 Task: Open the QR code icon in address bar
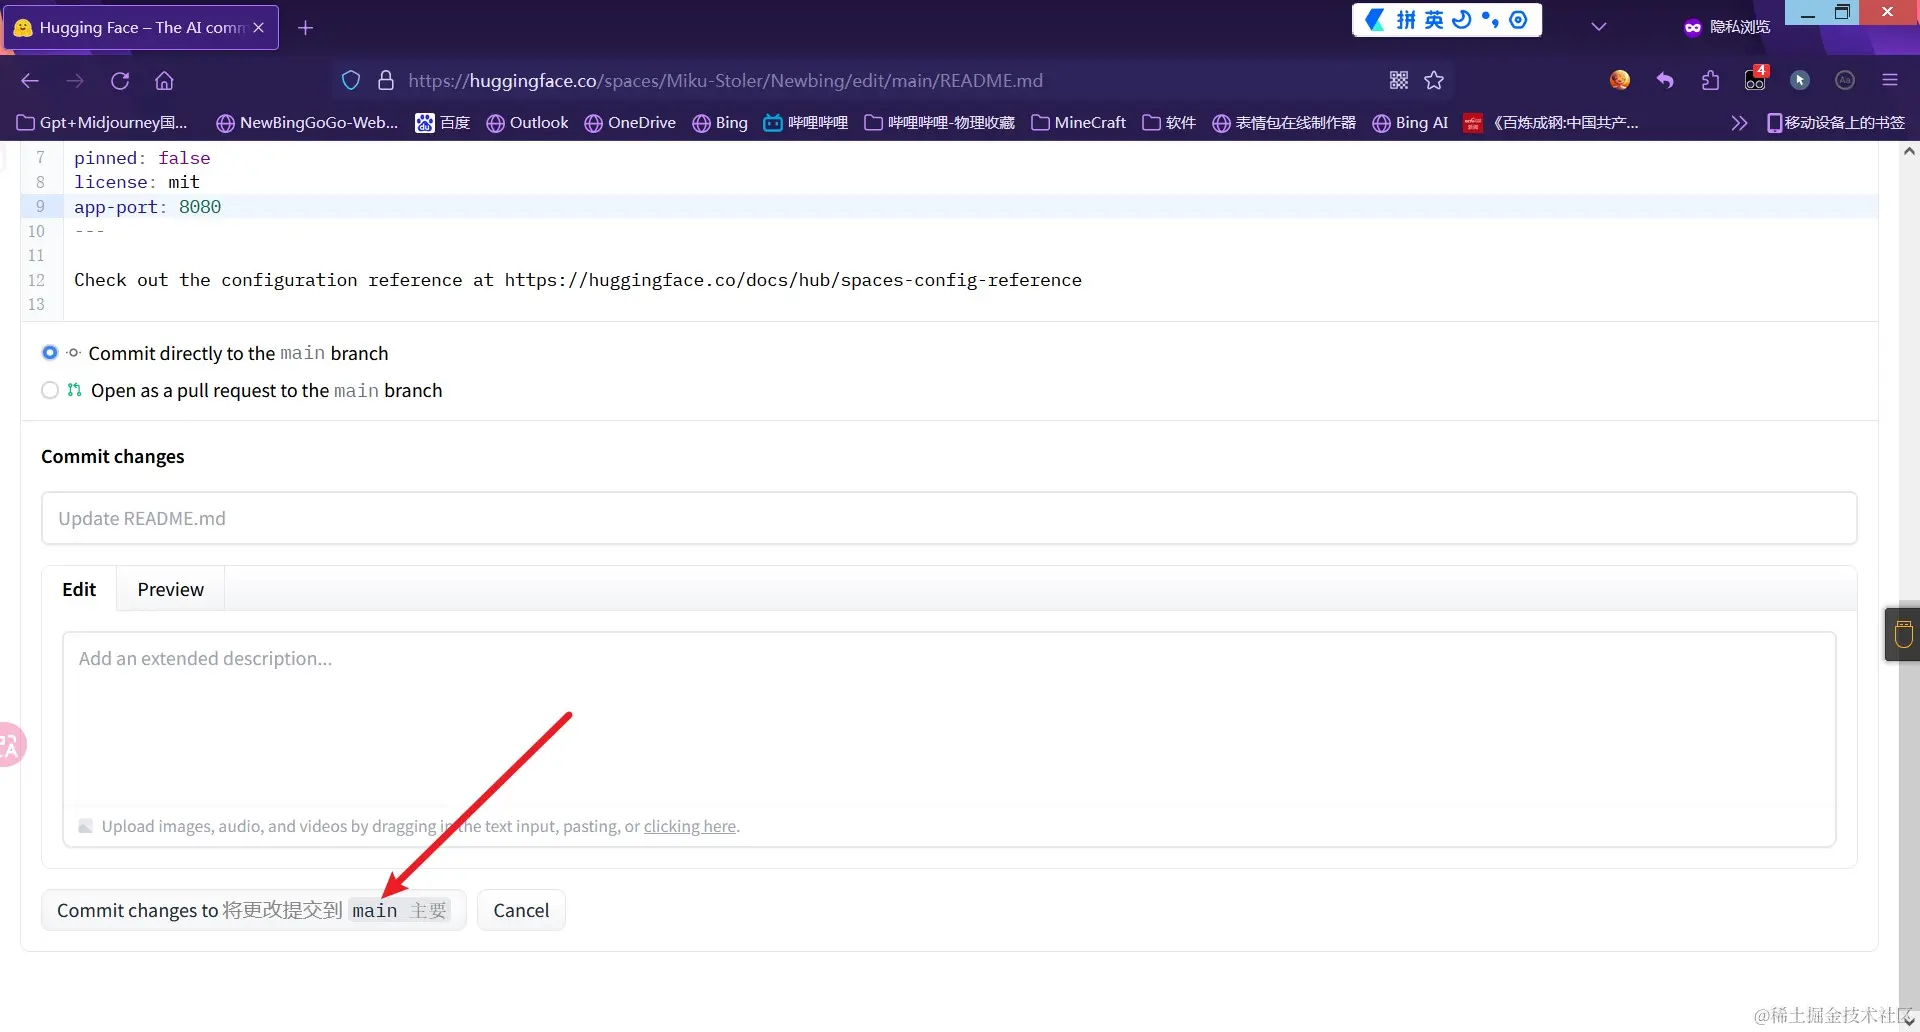[1399, 81]
